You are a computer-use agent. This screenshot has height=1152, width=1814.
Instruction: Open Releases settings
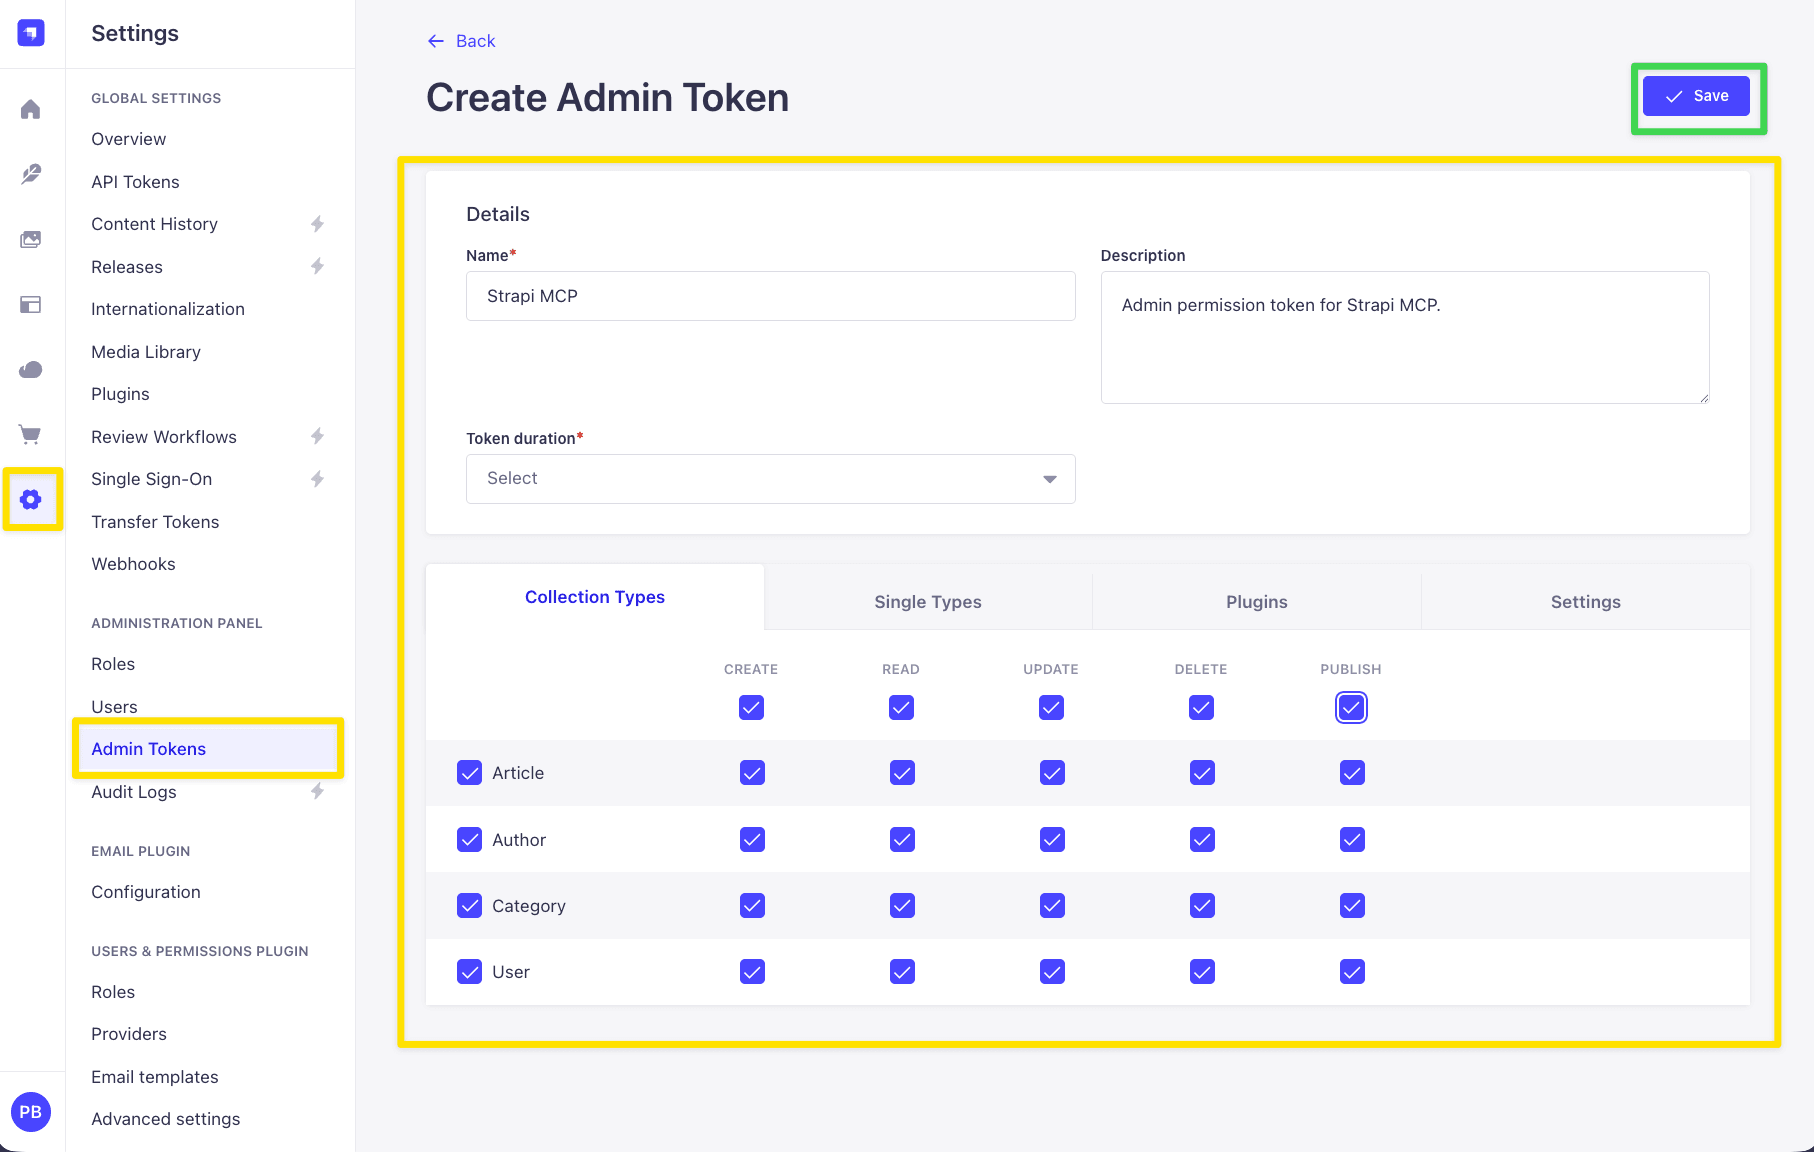click(x=127, y=267)
